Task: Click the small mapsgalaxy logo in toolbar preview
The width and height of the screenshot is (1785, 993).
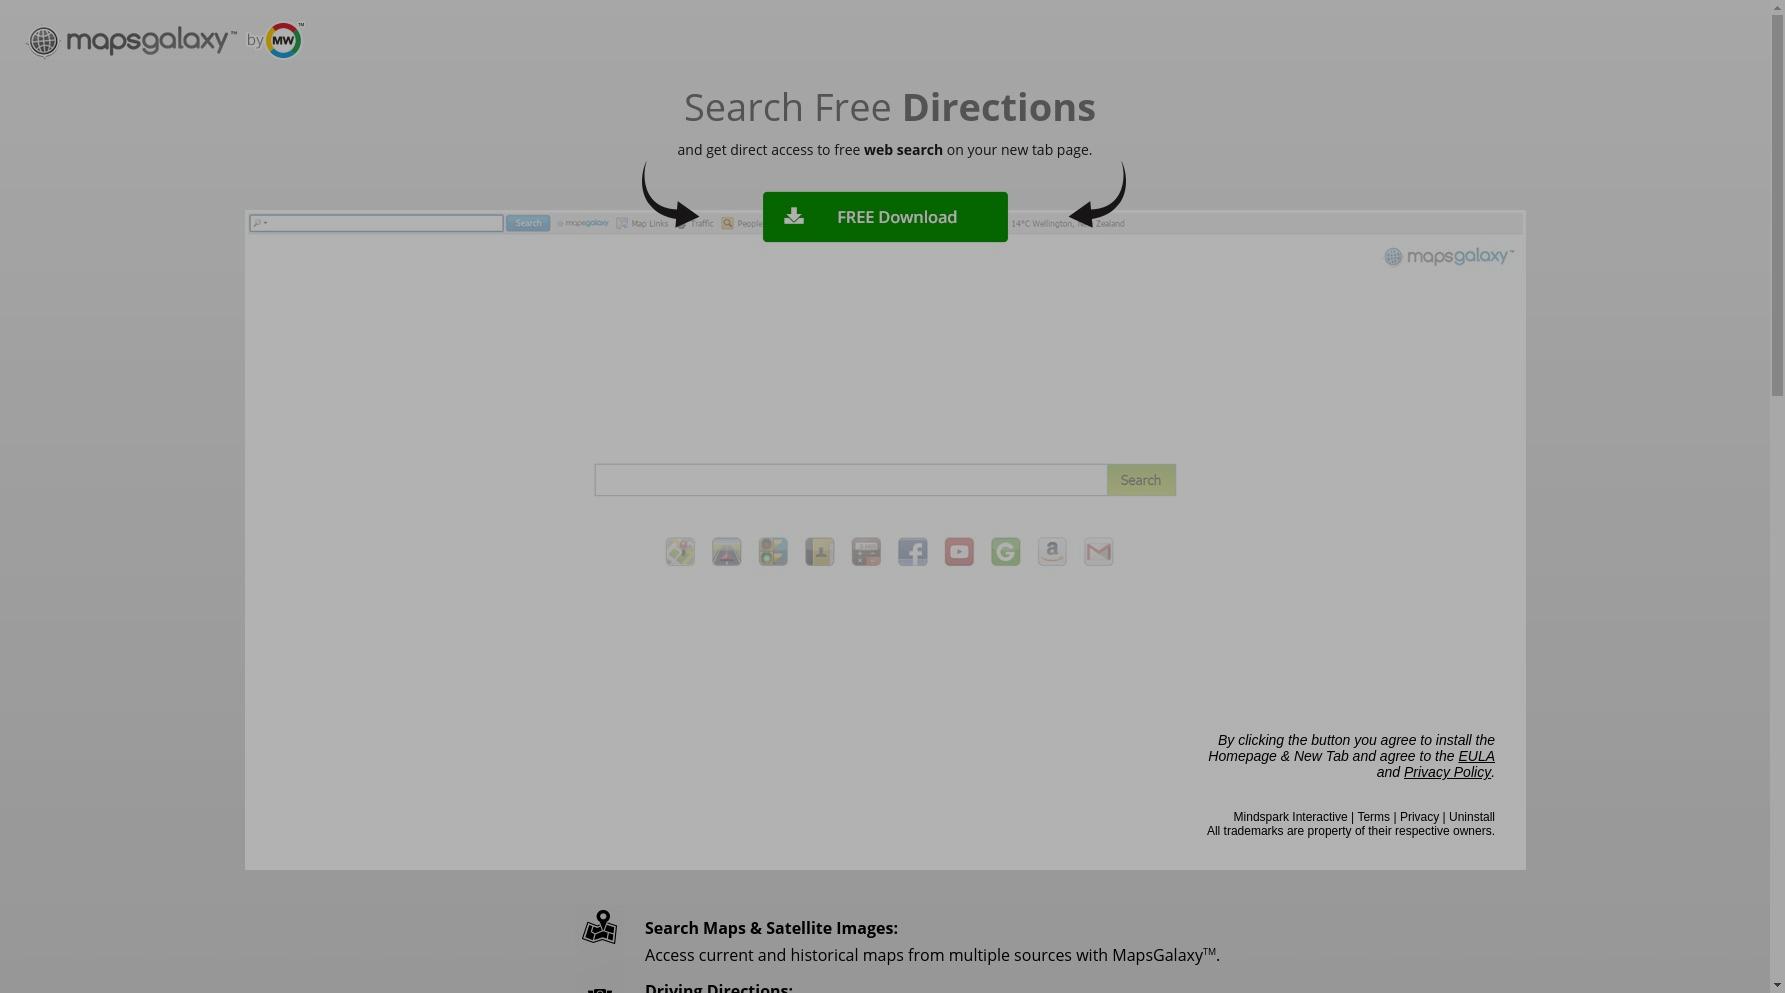Action: [583, 223]
